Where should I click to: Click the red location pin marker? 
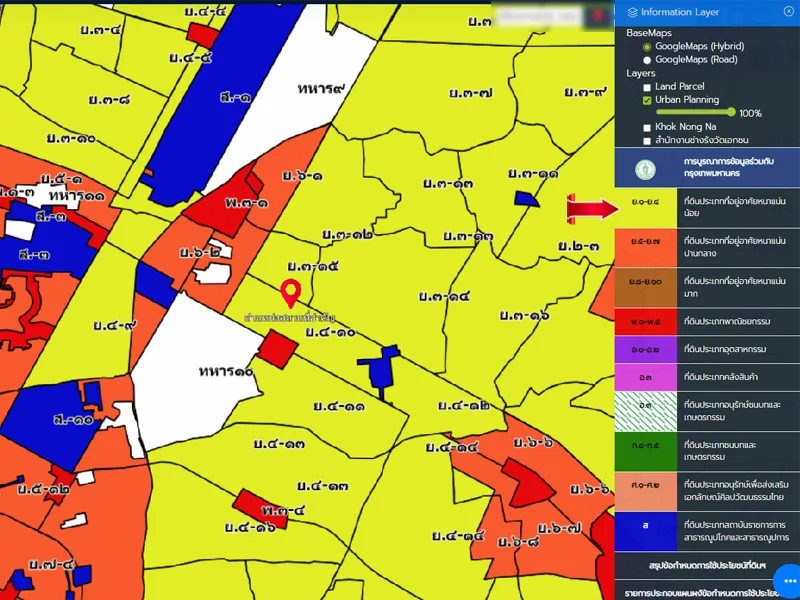[x=291, y=293]
